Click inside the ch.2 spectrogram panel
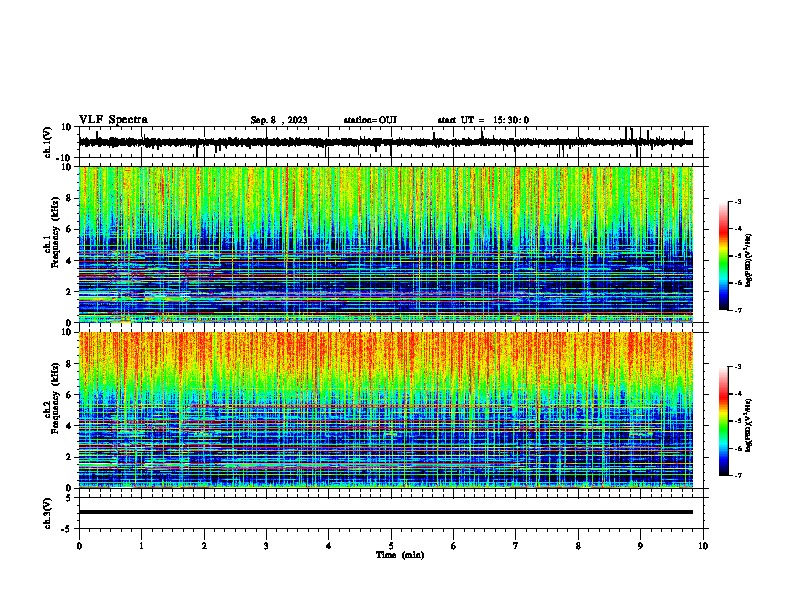 pyautogui.click(x=386, y=410)
